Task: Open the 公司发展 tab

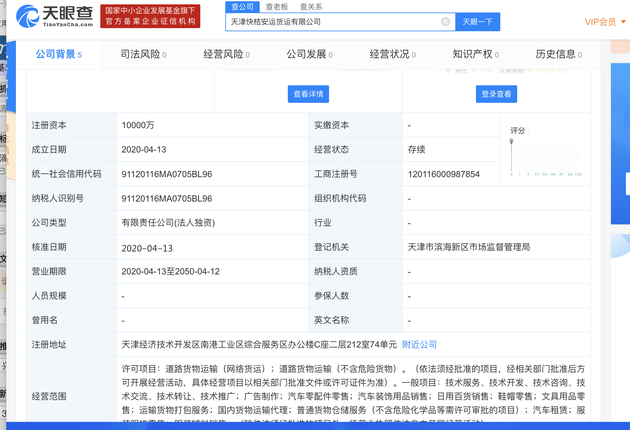Action: point(309,54)
